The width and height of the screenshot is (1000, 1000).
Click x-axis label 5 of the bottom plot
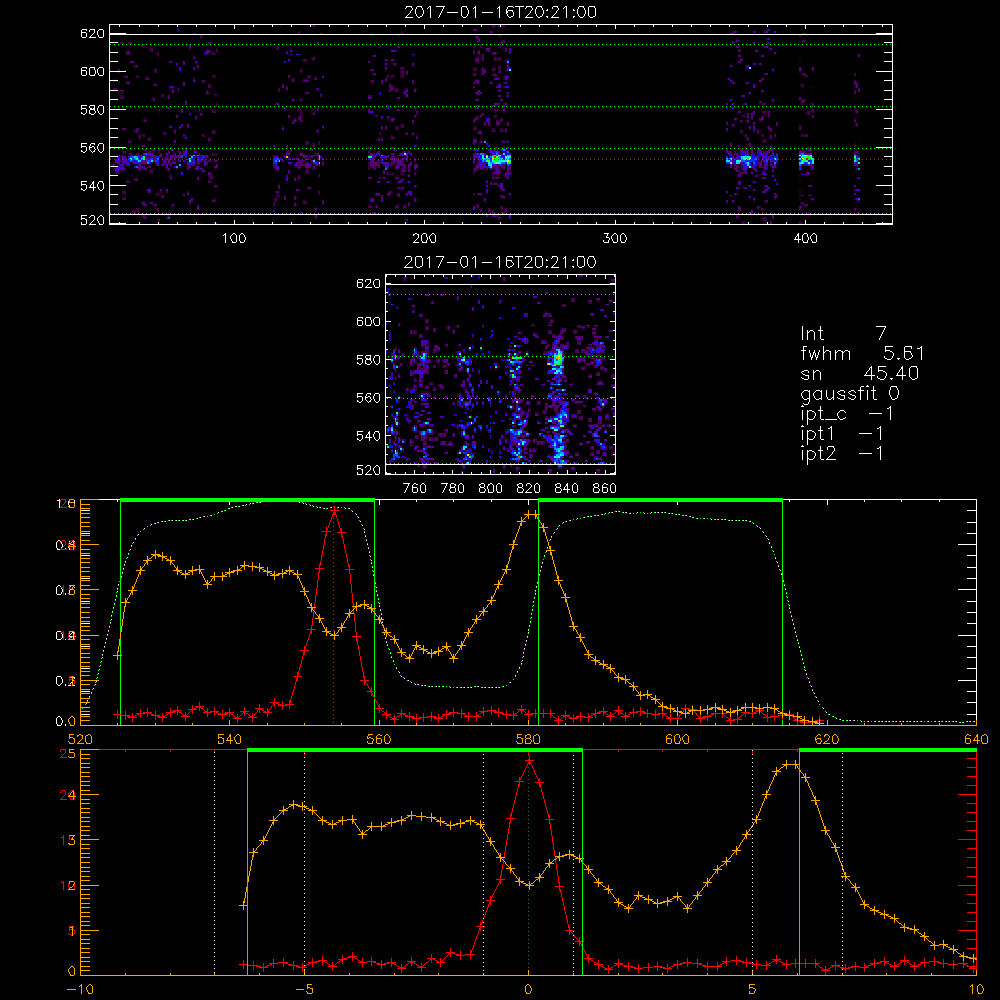pos(753,990)
